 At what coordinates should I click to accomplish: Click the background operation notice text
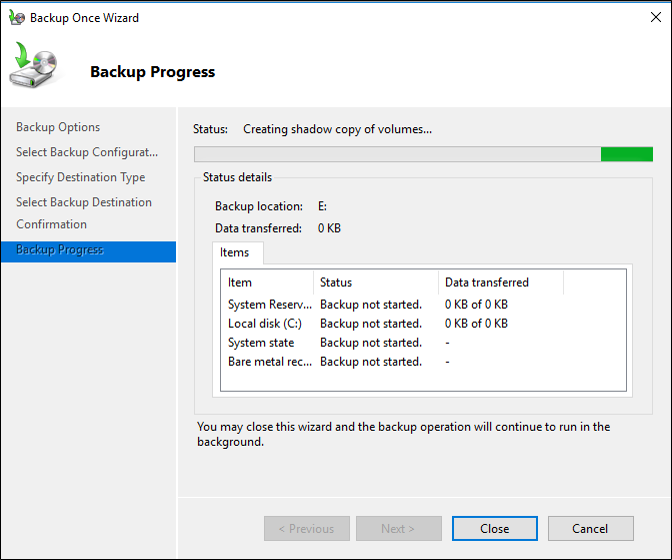pos(404,434)
